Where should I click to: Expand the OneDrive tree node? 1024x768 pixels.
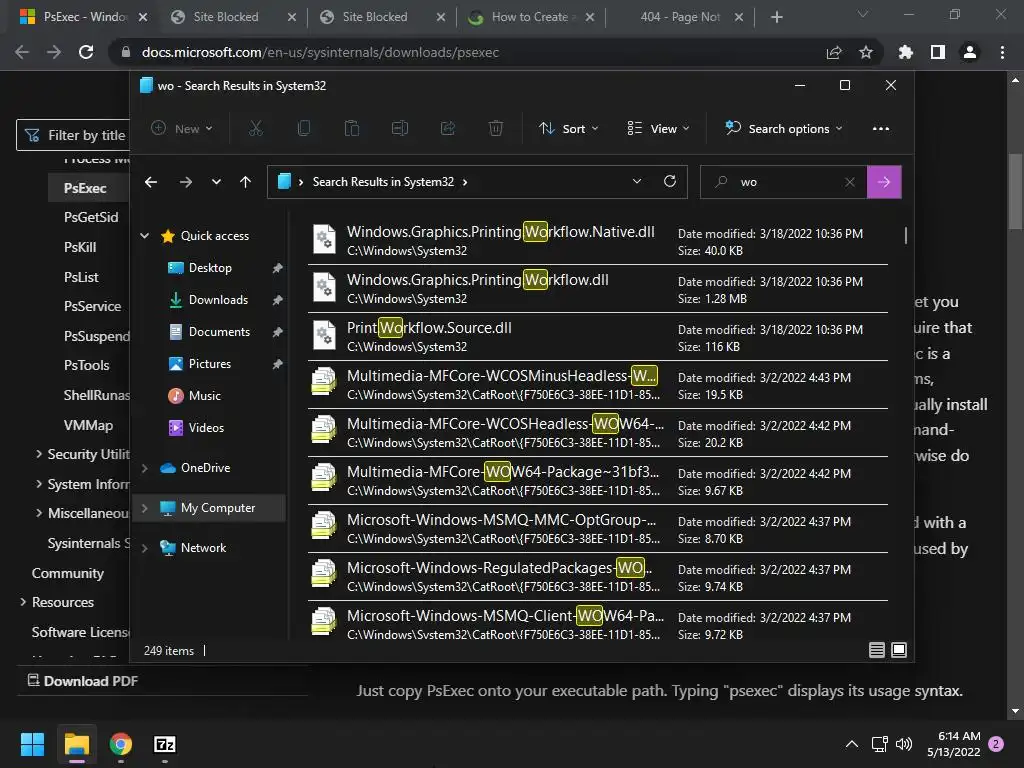point(144,468)
